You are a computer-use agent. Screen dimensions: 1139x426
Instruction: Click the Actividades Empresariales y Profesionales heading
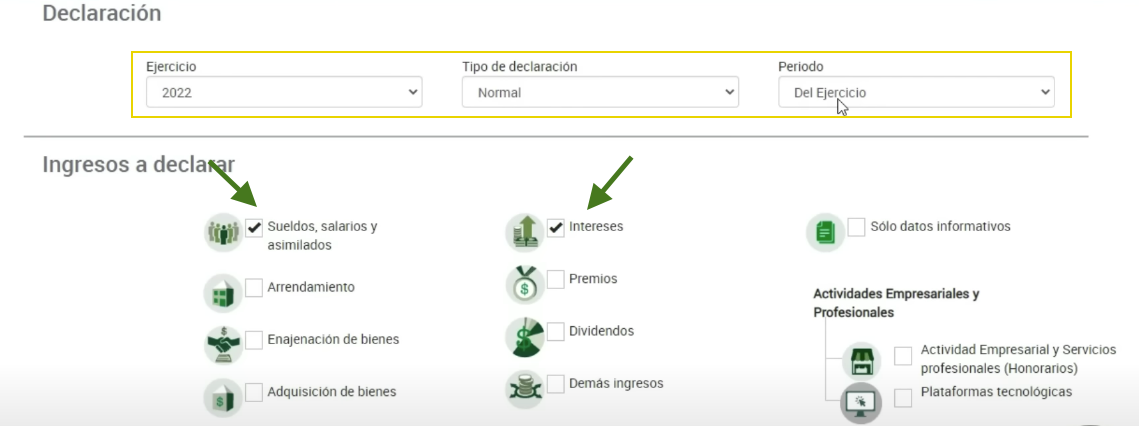click(896, 303)
